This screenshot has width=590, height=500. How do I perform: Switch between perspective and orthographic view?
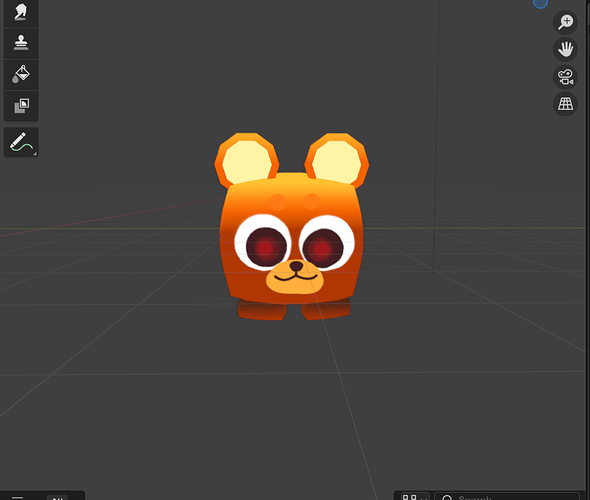pos(565,104)
